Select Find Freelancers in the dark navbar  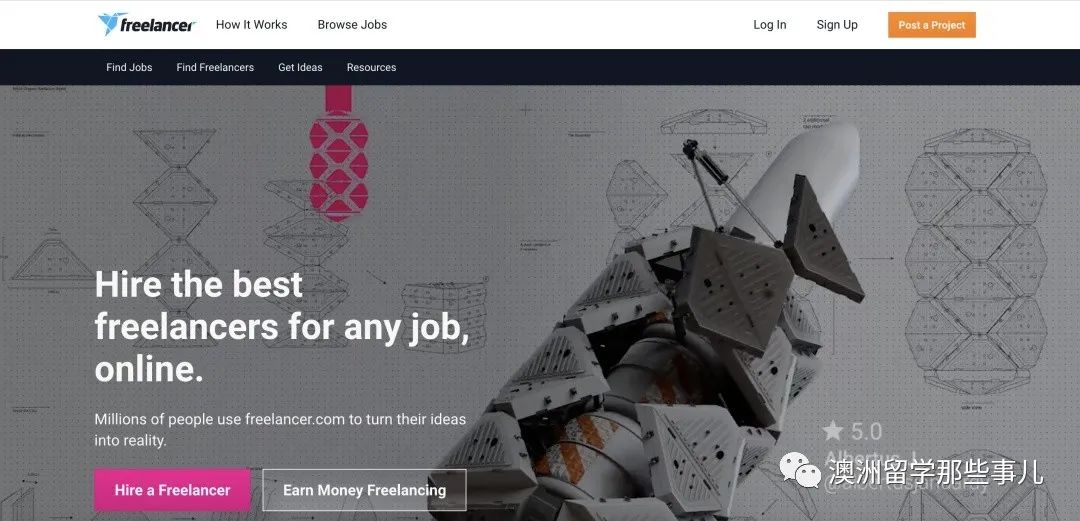(215, 68)
